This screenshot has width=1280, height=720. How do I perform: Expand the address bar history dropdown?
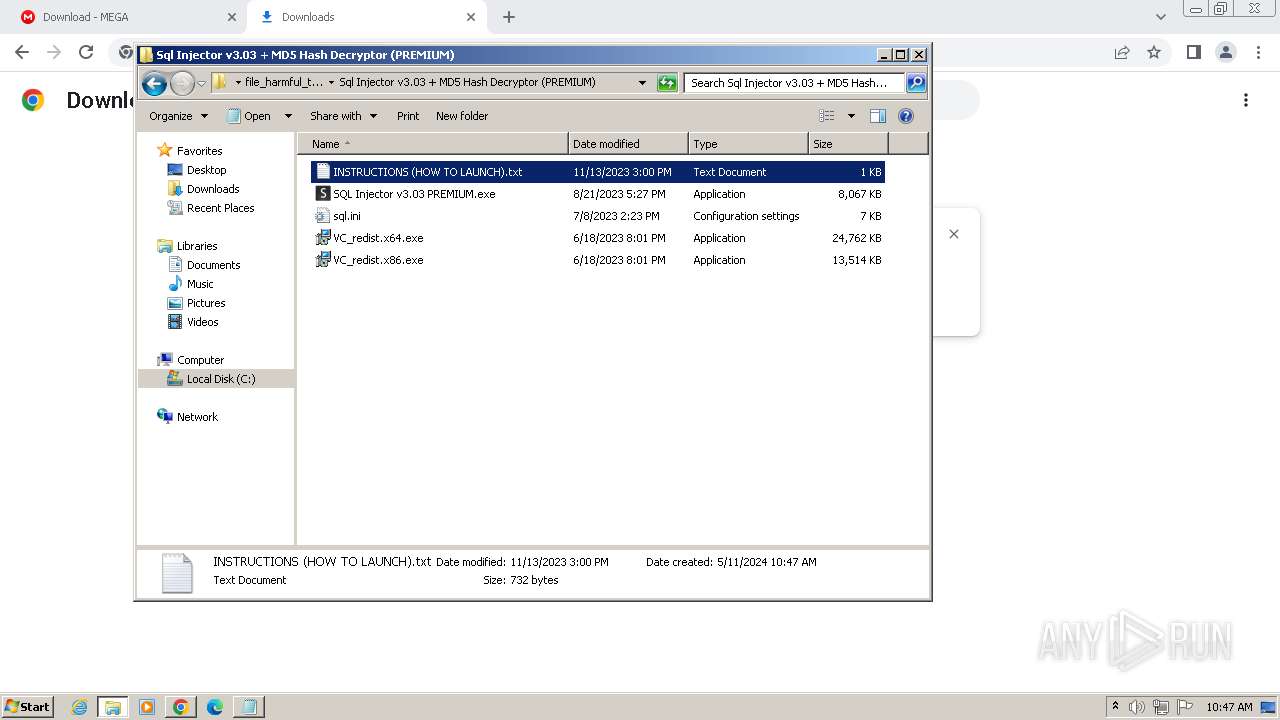(x=642, y=83)
